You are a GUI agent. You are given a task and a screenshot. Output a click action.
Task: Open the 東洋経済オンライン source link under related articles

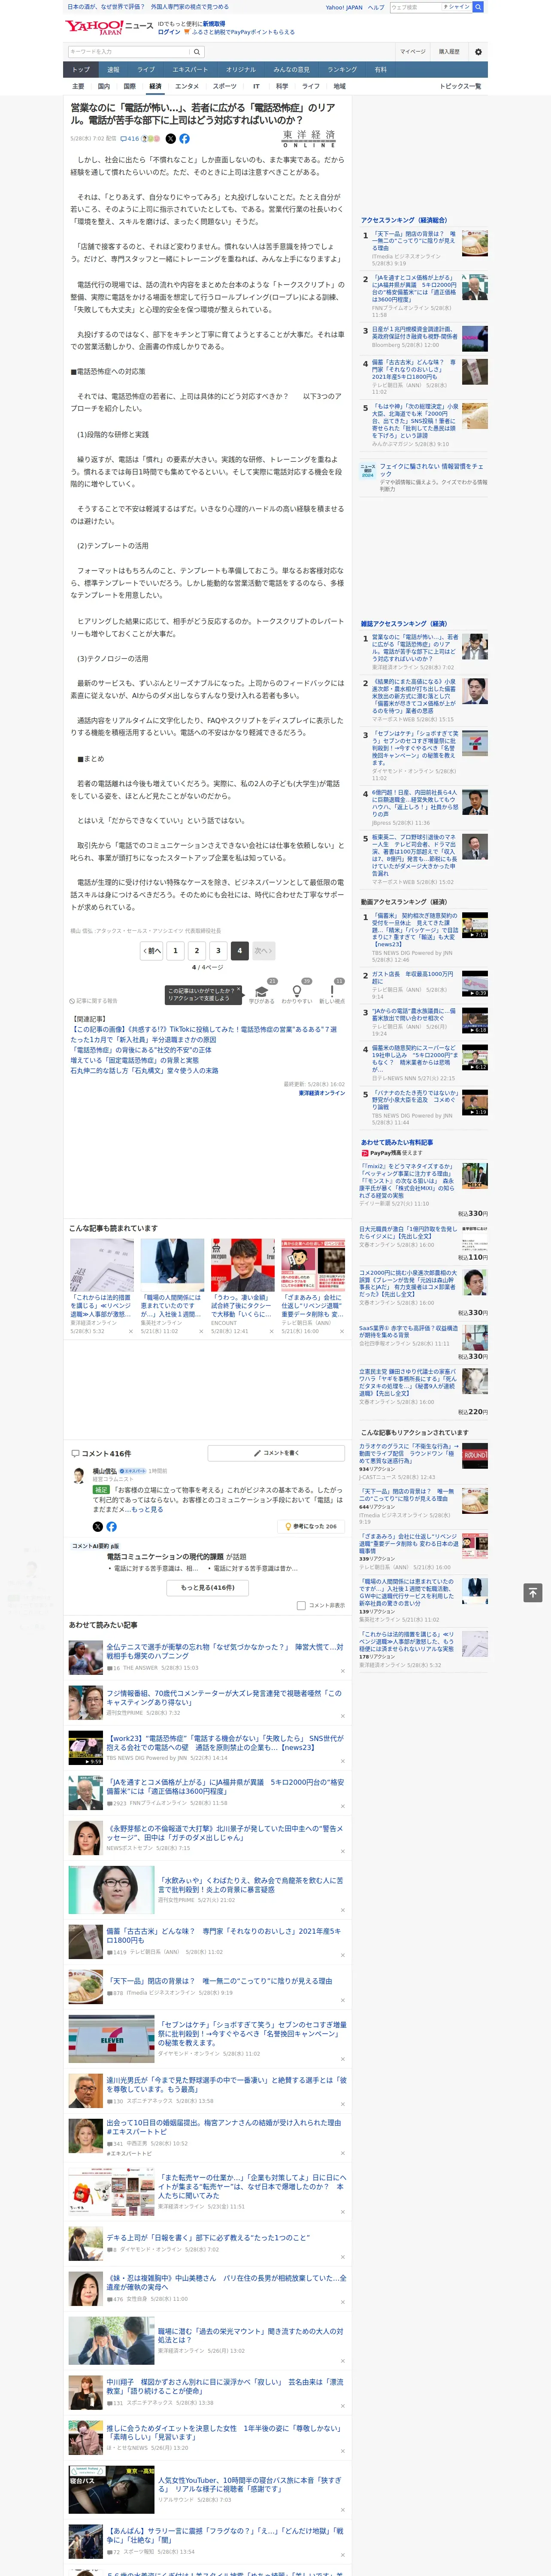pos(322,1093)
